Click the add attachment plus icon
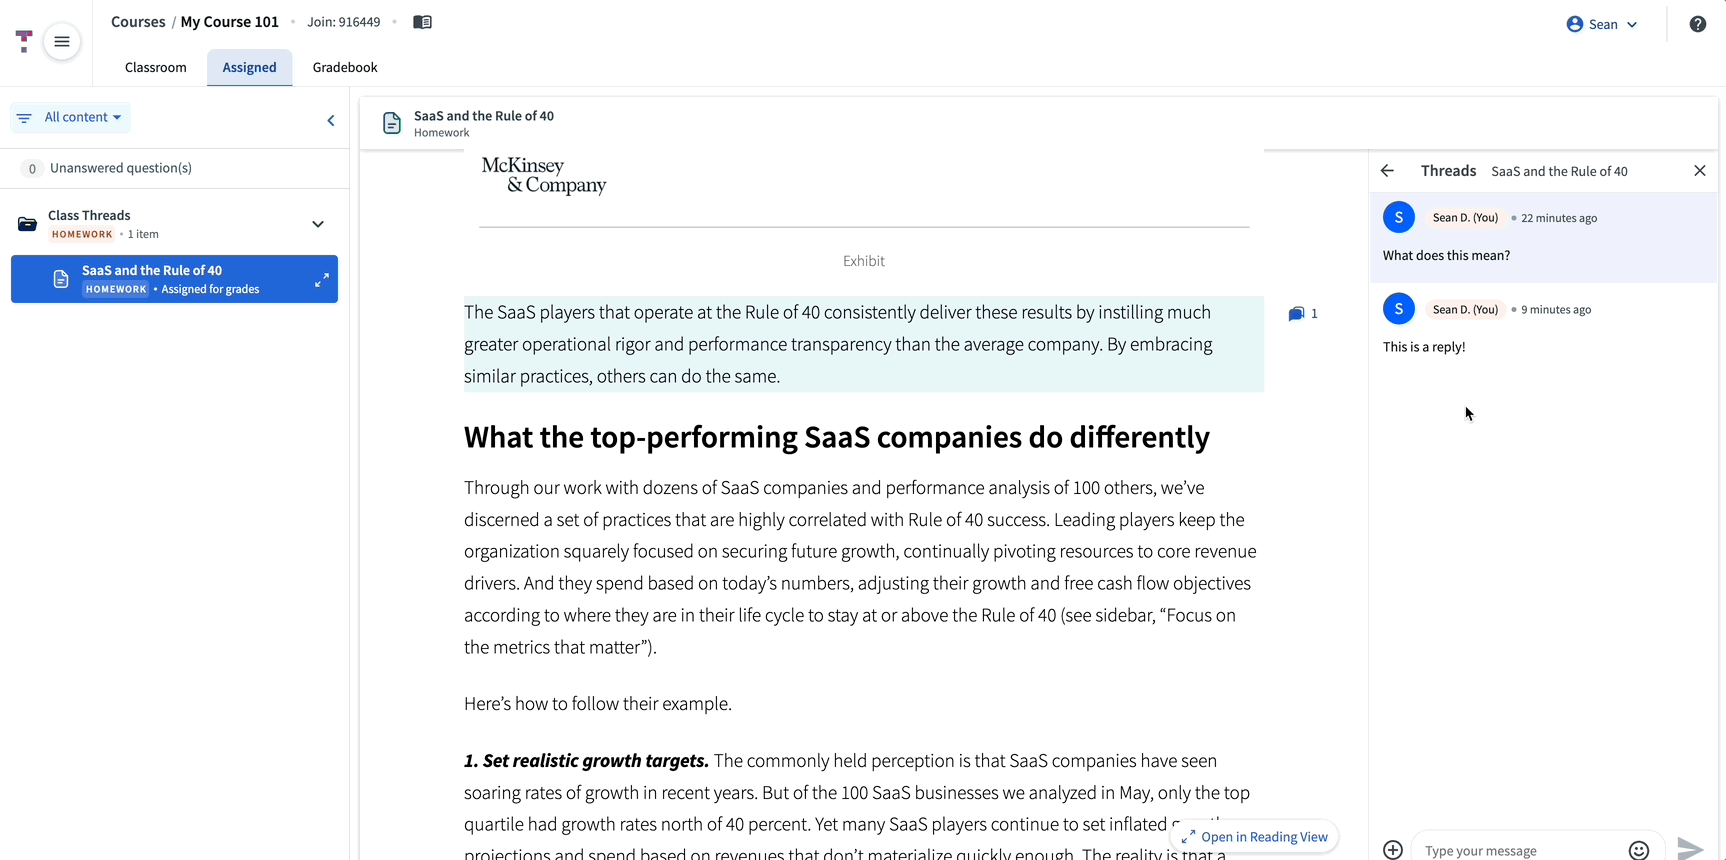1726x860 pixels. (x=1393, y=850)
